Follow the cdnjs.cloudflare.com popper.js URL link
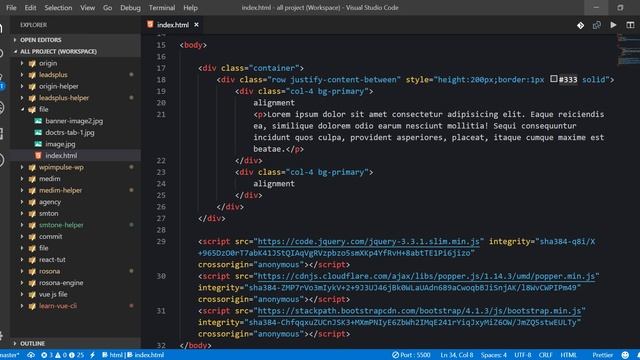The width and height of the screenshot is (640, 360). (x=426, y=276)
